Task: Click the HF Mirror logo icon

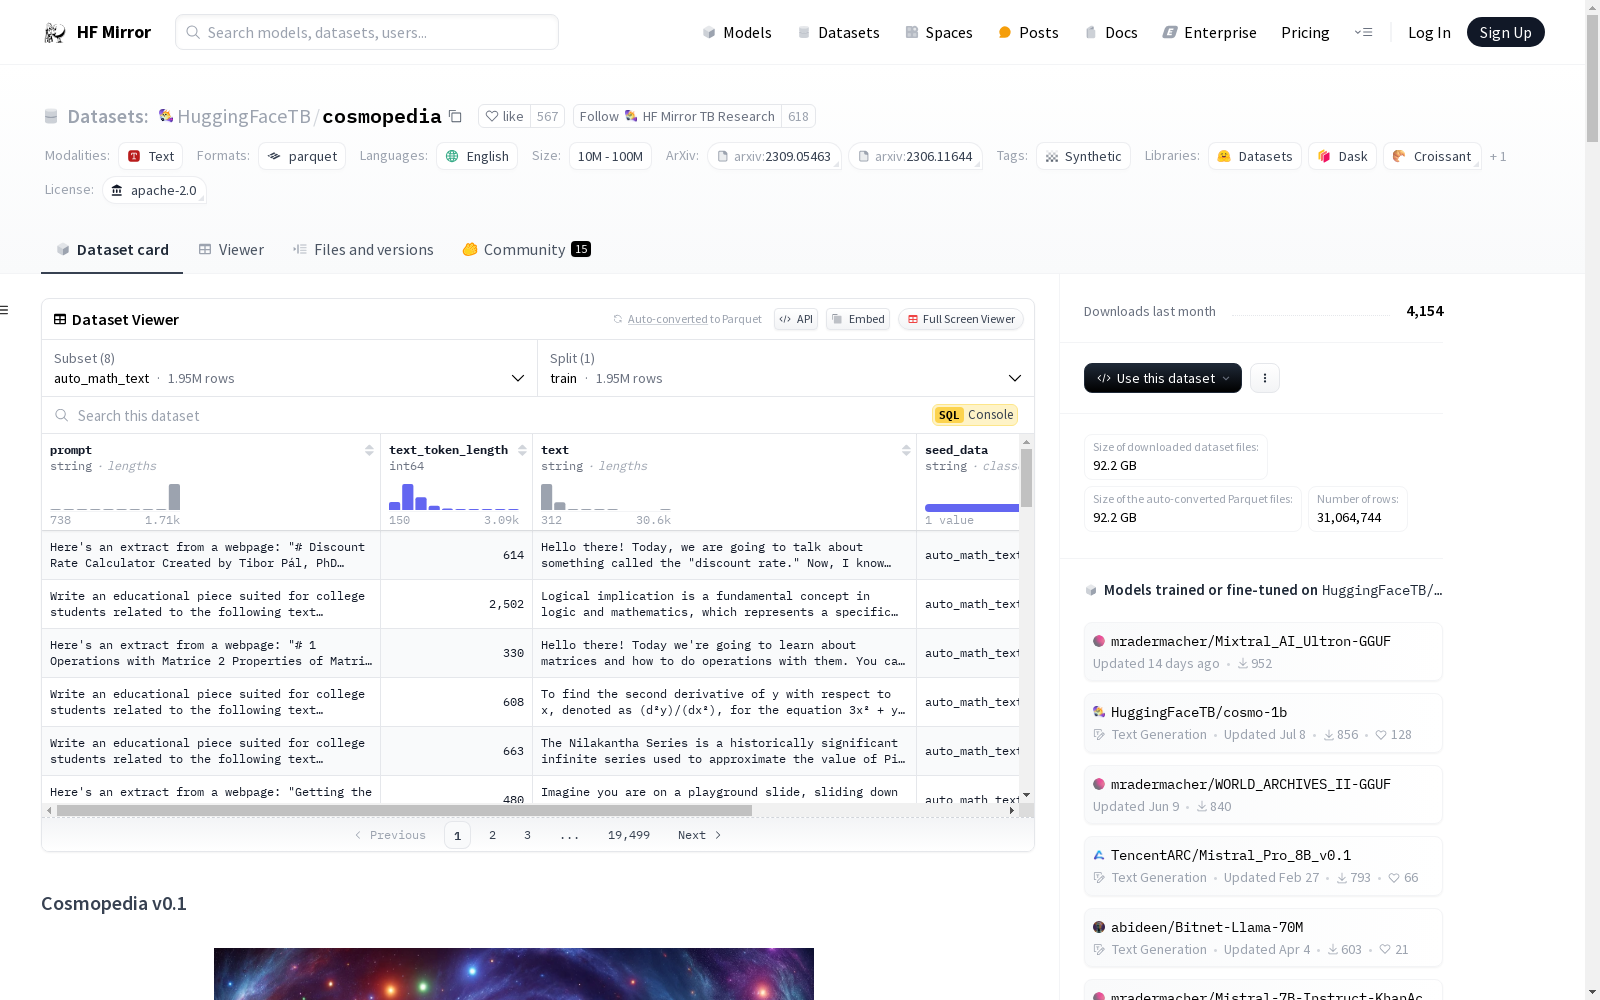Action: (55, 33)
